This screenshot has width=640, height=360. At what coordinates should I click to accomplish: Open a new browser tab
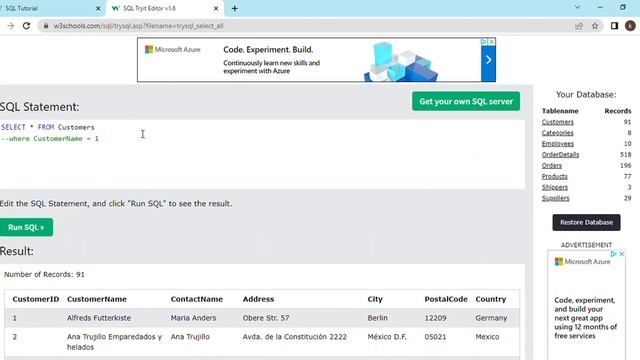click(x=235, y=8)
